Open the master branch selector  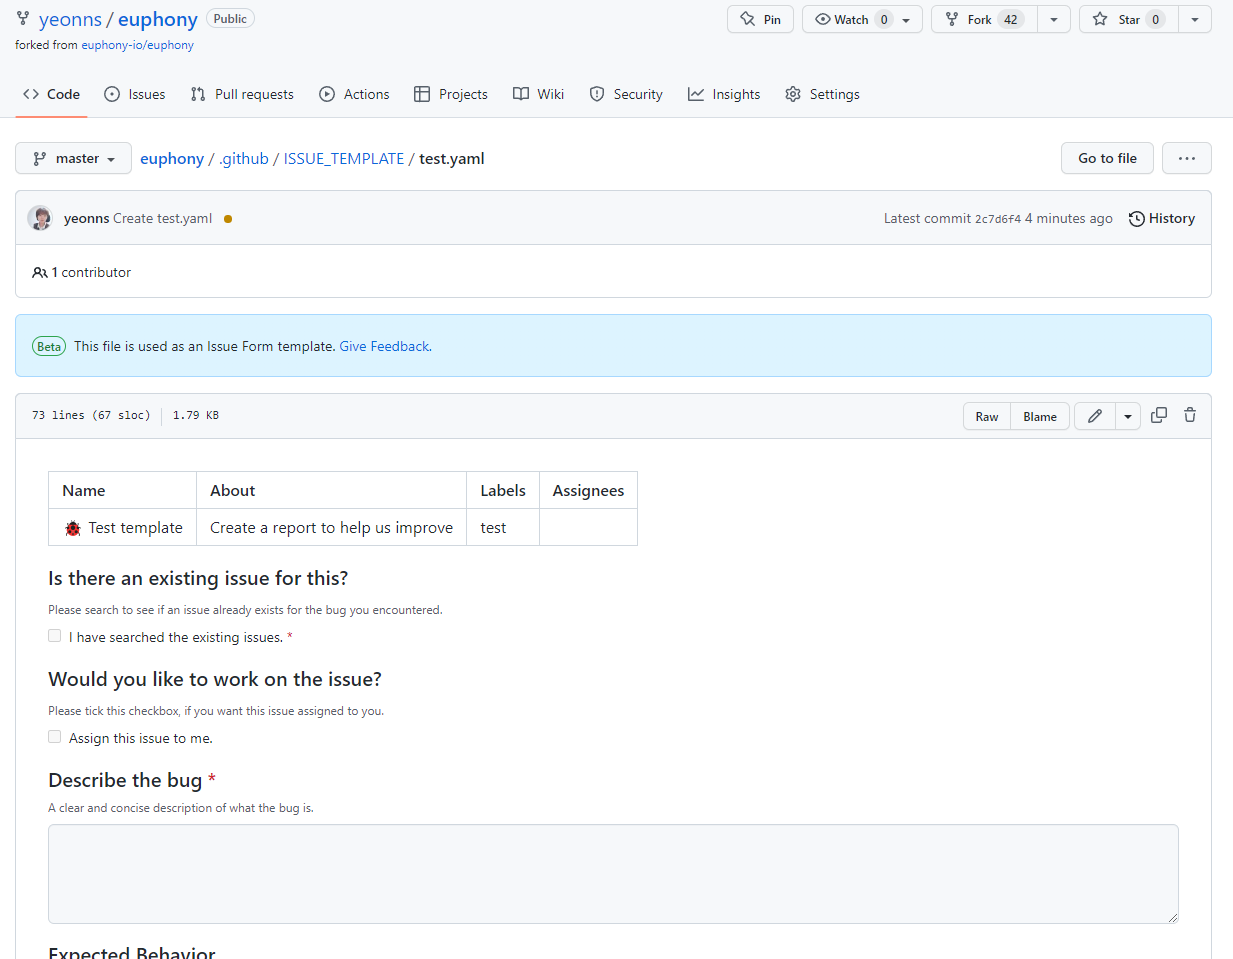pos(73,158)
